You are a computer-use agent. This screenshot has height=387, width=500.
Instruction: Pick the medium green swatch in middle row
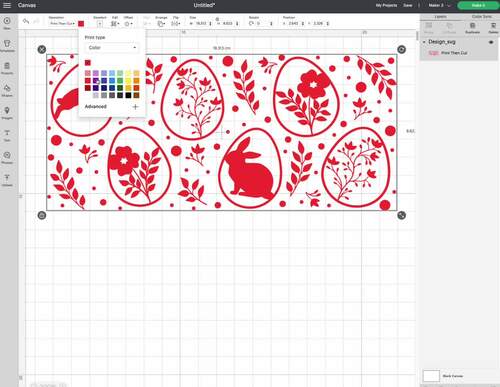click(120, 81)
